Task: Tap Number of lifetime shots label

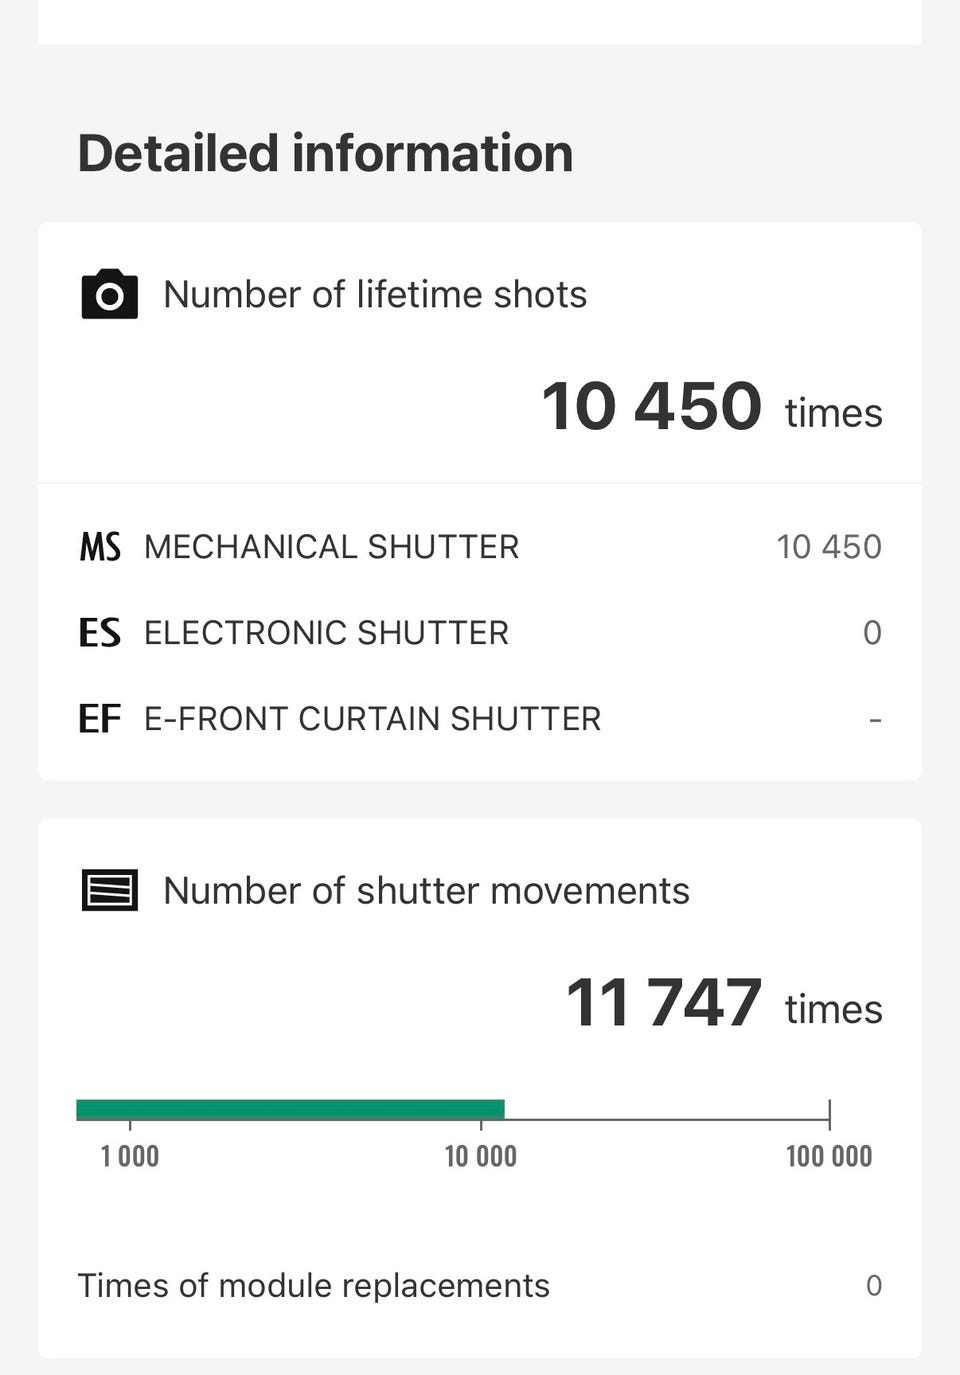Action: [375, 295]
